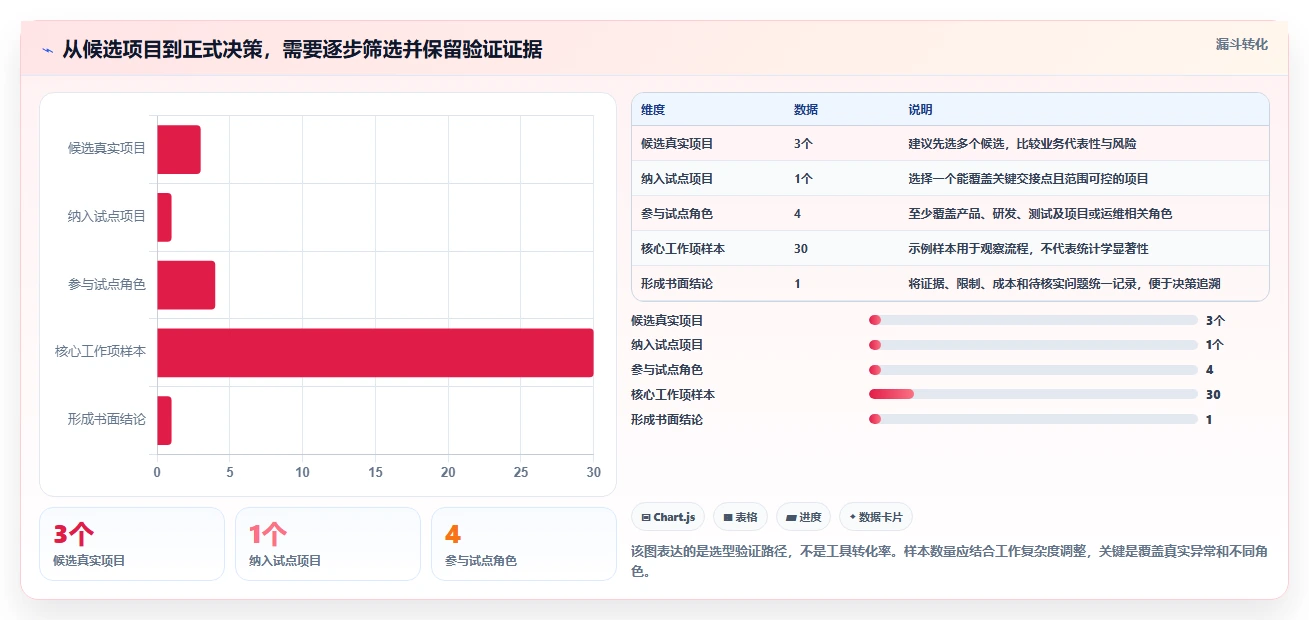Click the 数据 column header

pos(806,109)
